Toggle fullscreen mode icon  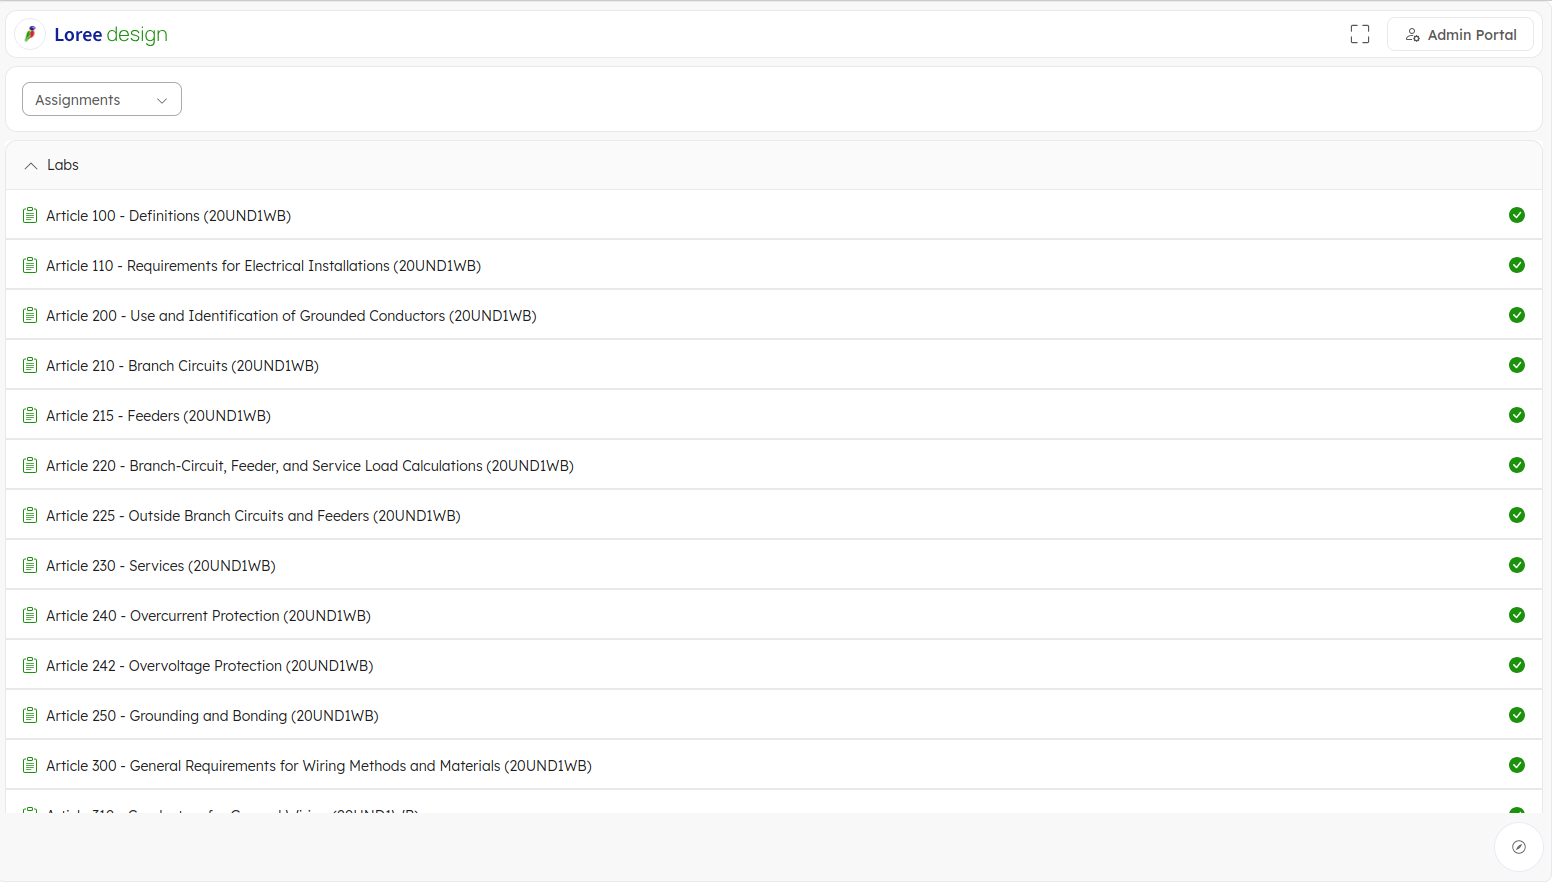coord(1359,34)
